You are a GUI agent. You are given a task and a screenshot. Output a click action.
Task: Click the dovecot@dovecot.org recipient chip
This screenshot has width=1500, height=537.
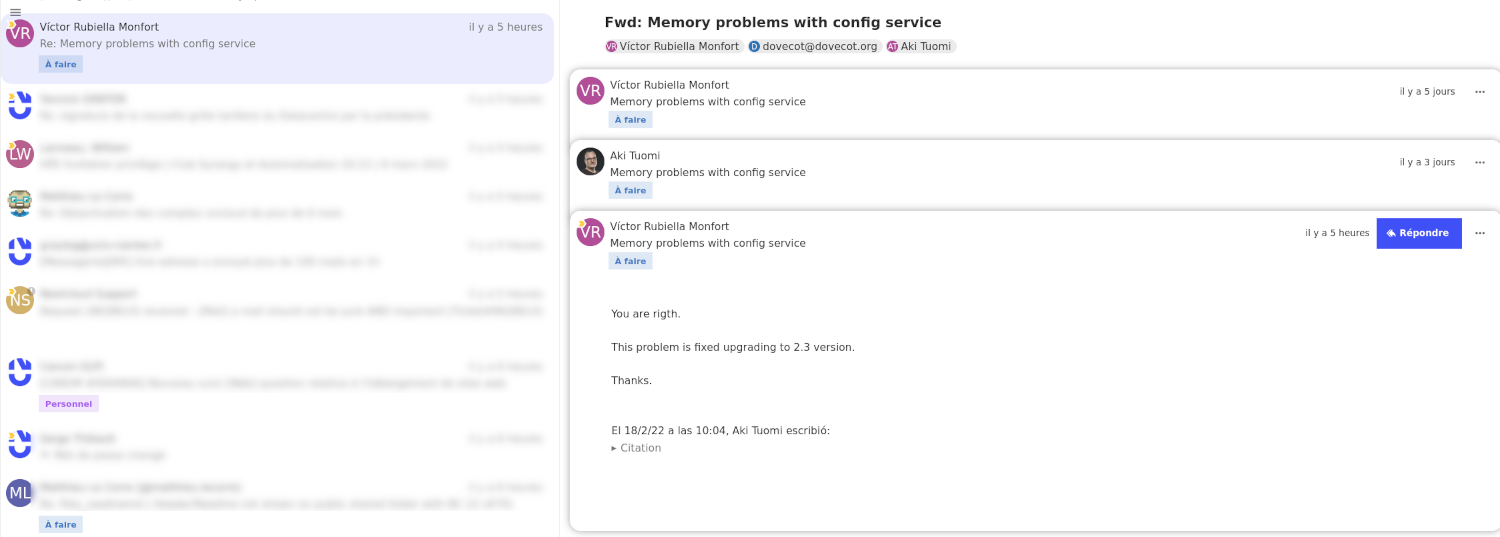(x=813, y=46)
